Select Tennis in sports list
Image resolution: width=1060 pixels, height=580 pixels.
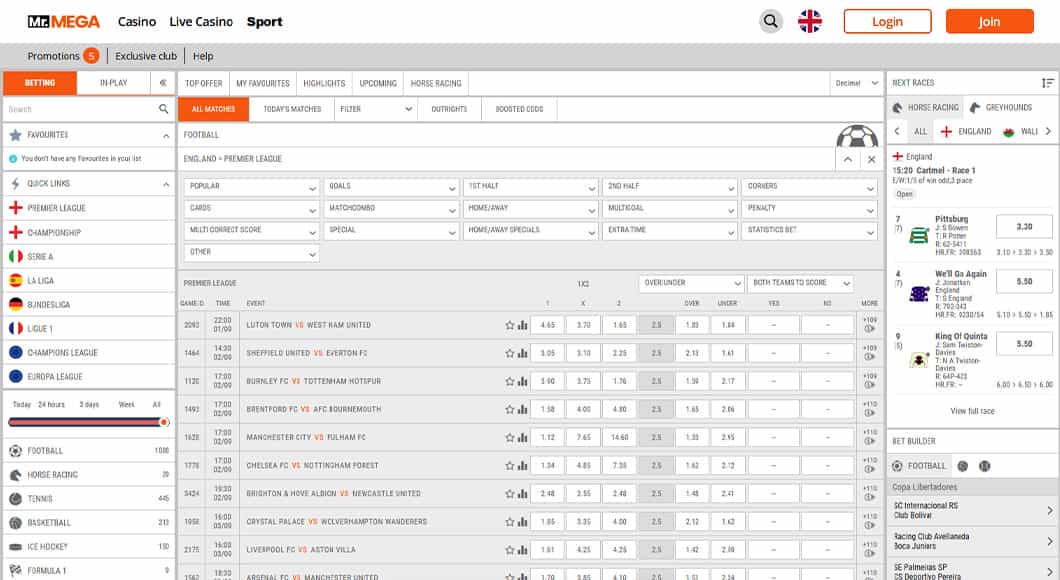(x=89, y=499)
